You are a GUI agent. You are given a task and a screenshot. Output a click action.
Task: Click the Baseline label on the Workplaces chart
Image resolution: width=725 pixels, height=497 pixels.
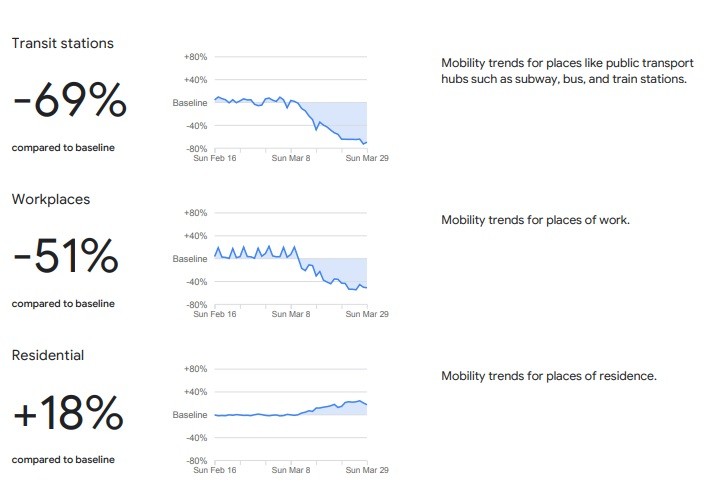pos(190,259)
